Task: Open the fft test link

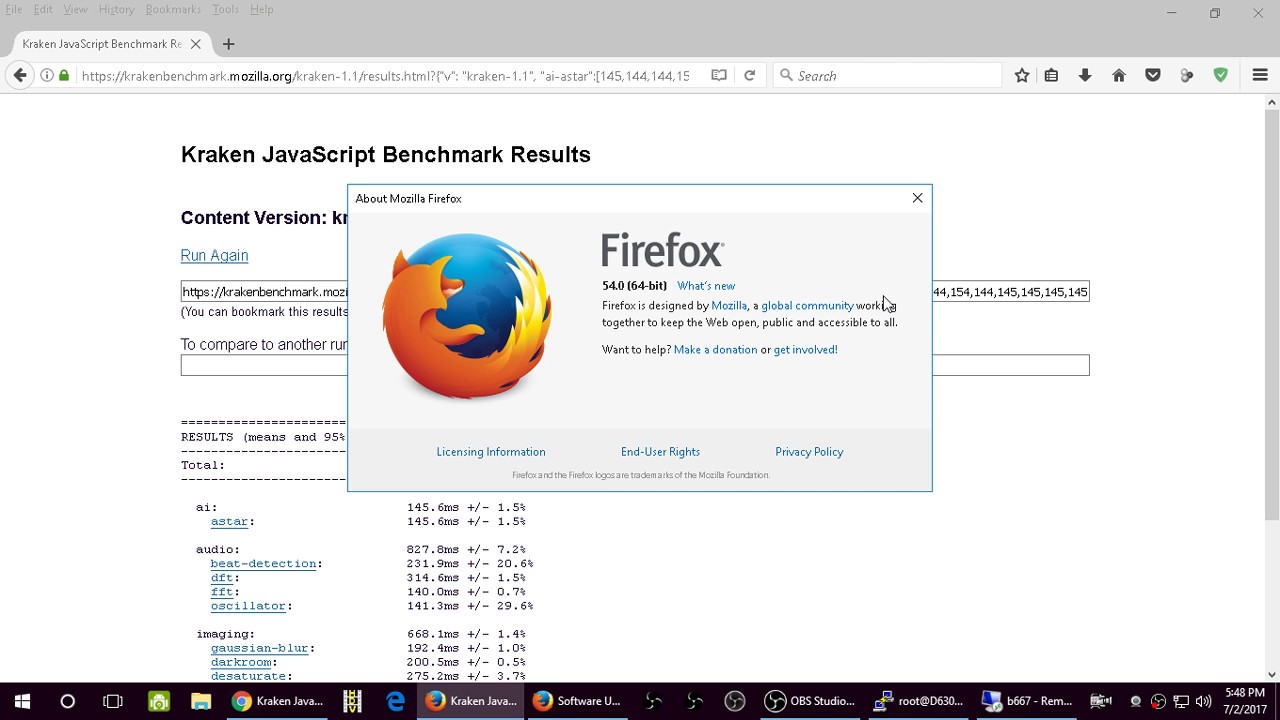Action: pyautogui.click(x=221, y=592)
